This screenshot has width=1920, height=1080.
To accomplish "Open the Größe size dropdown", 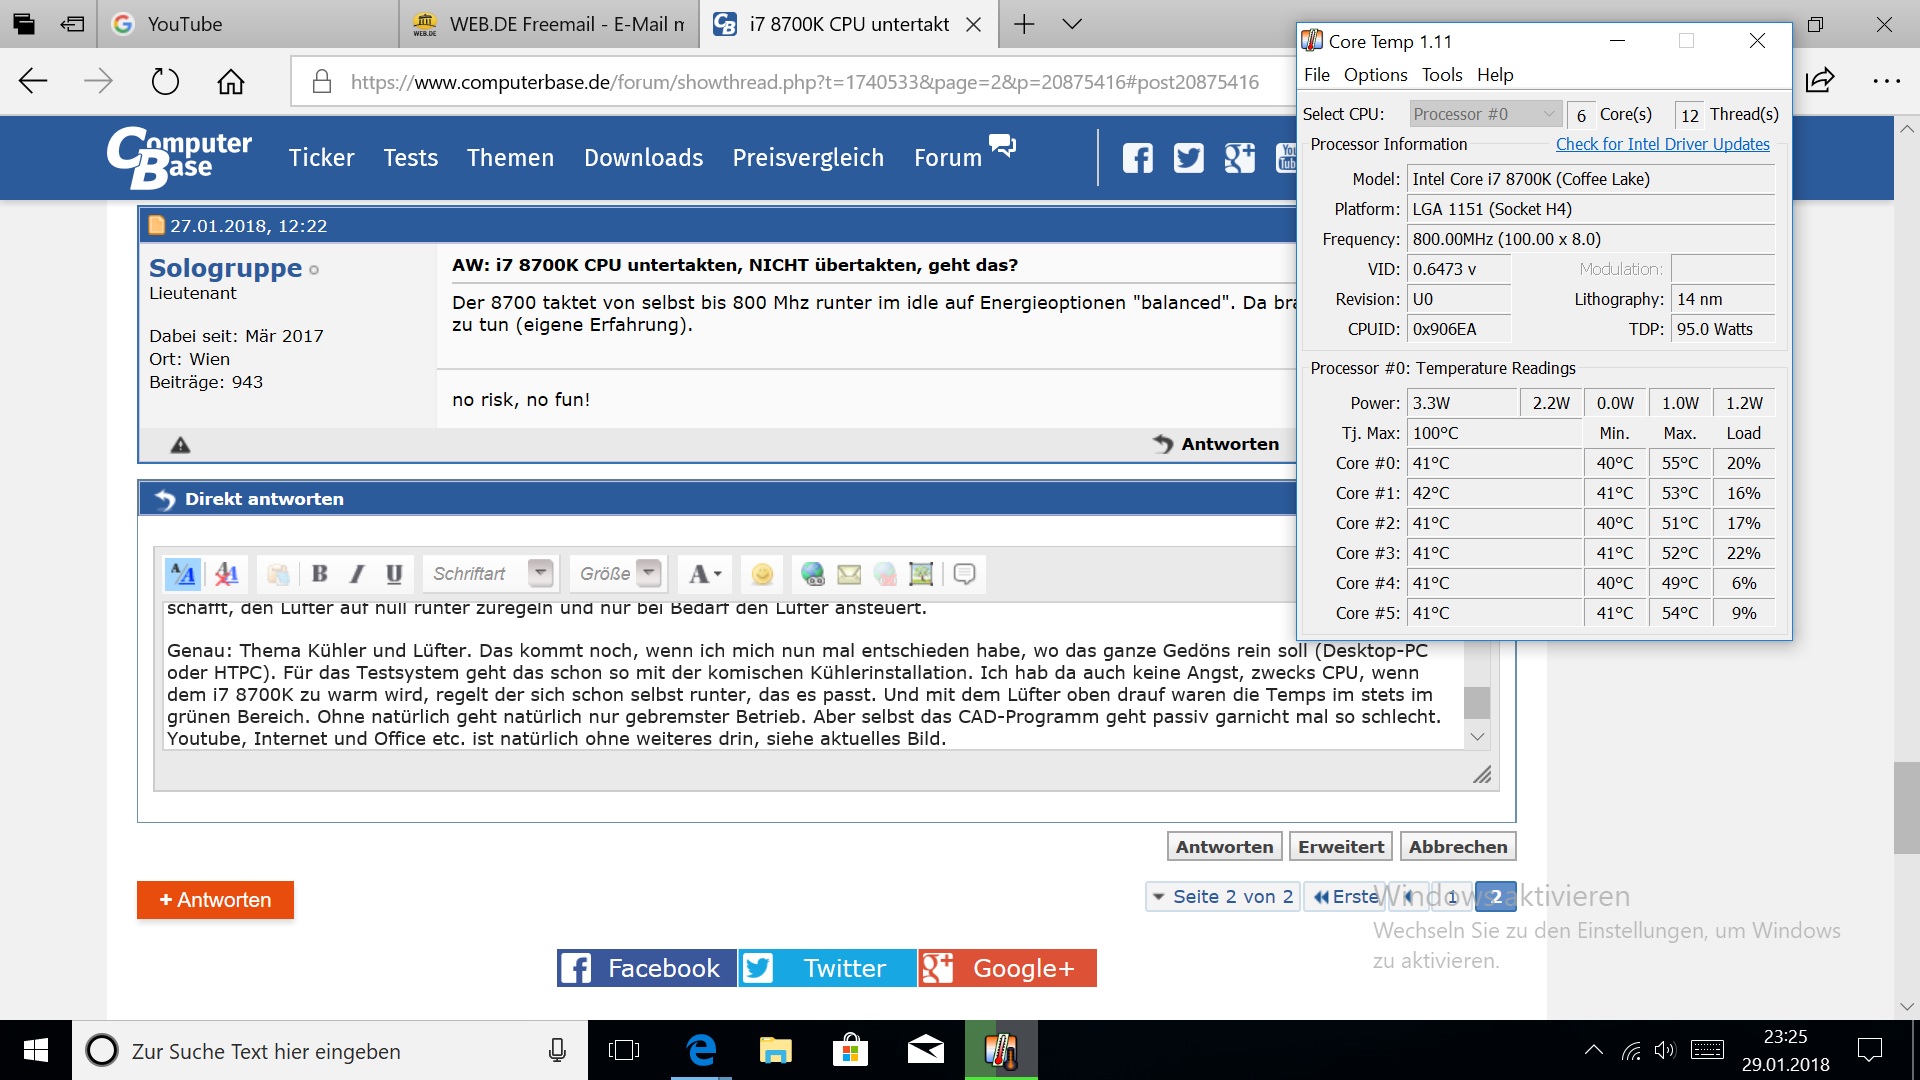I will [x=649, y=573].
